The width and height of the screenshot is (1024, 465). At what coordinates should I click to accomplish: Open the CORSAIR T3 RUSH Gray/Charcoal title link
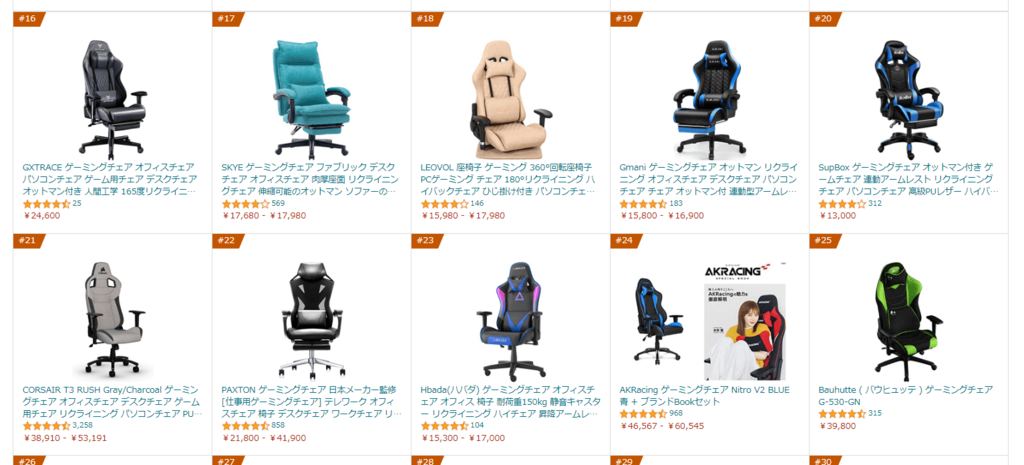112,402
